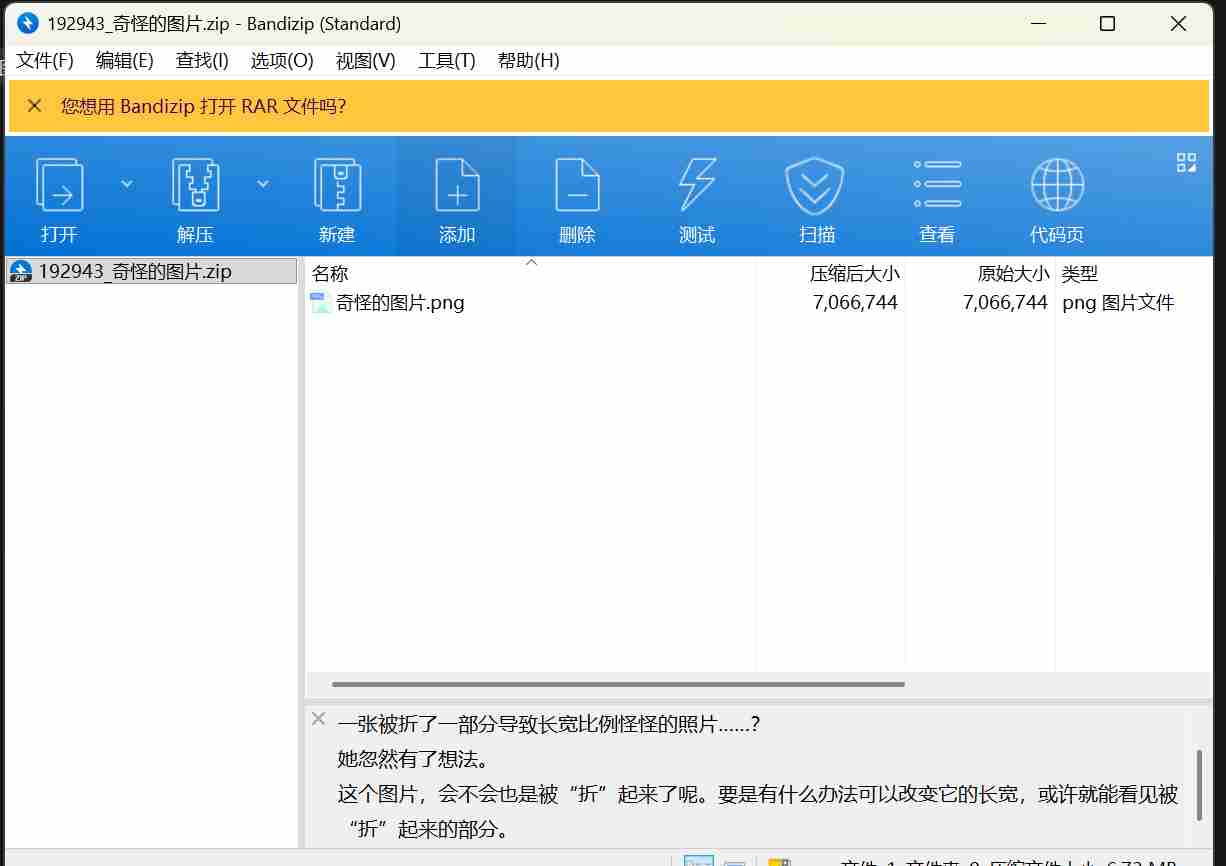
Task: Click the 代码页 (Code page) globe icon
Action: [x=1057, y=198]
